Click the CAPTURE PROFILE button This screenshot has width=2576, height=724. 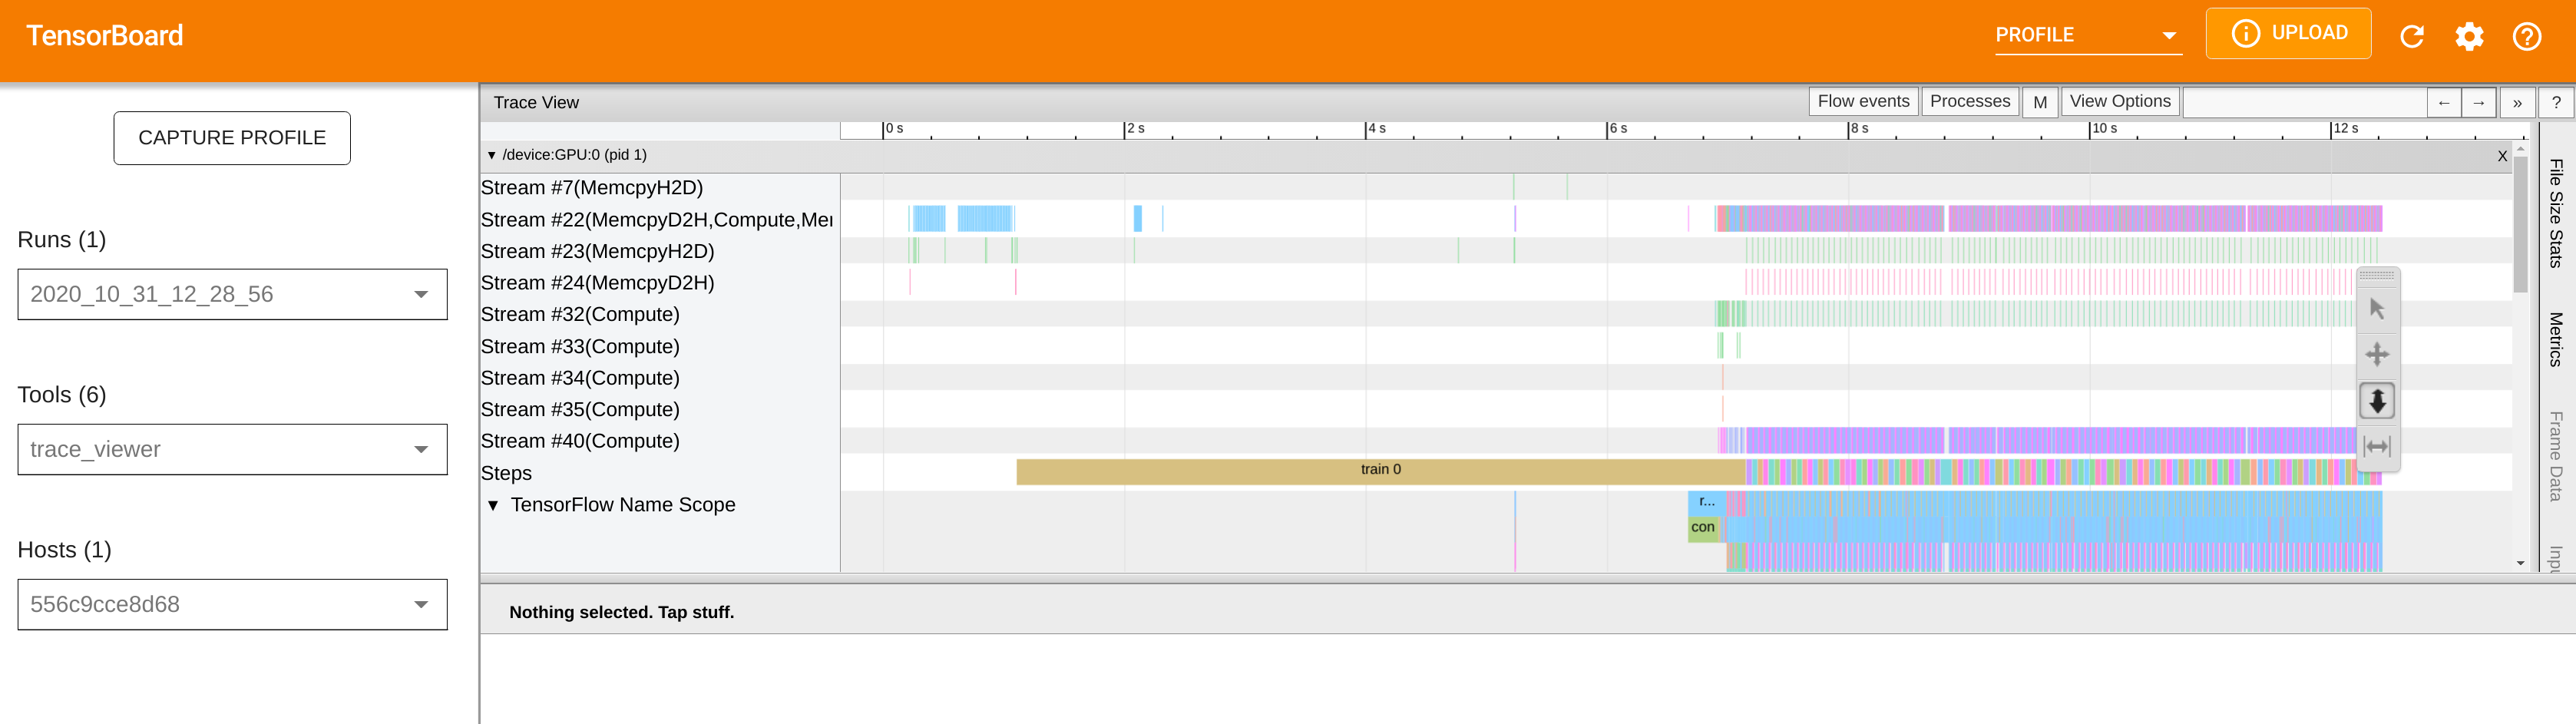click(232, 138)
